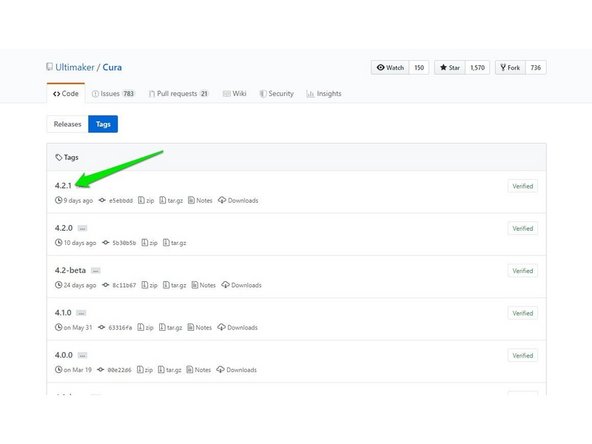Open tag 4.2-beta
This screenshot has width=592, height=444.
(x=70, y=270)
